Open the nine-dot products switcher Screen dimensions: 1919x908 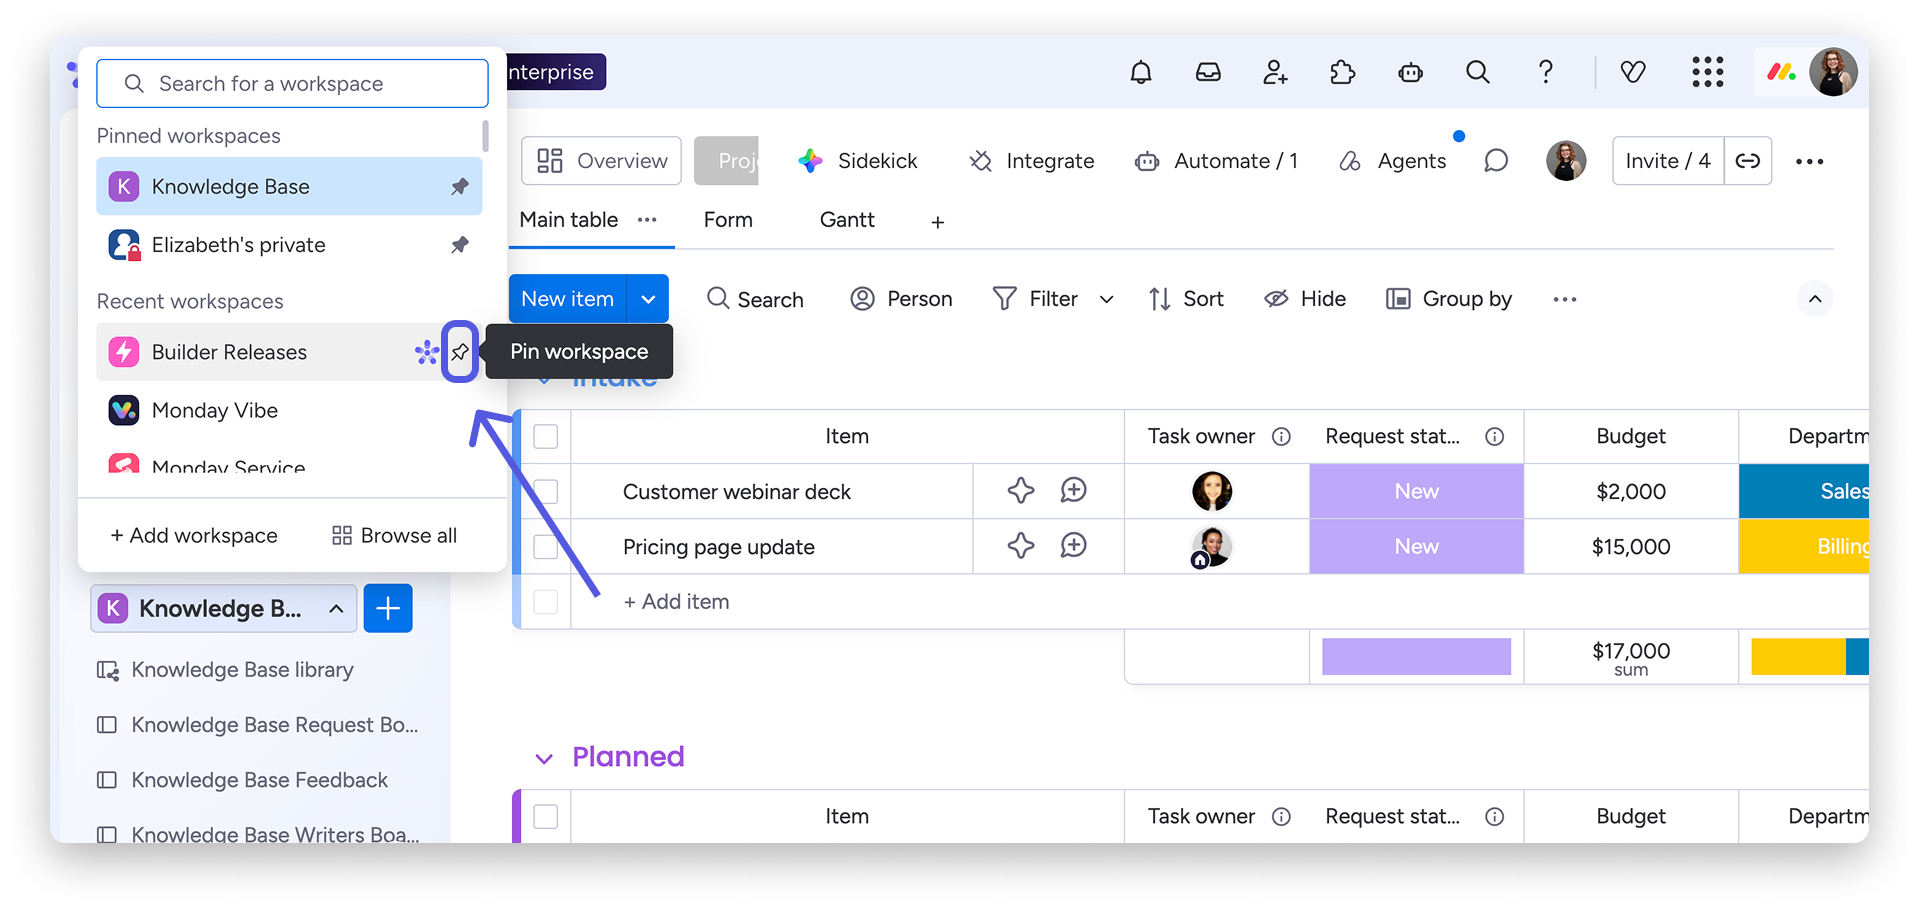pos(1707,72)
